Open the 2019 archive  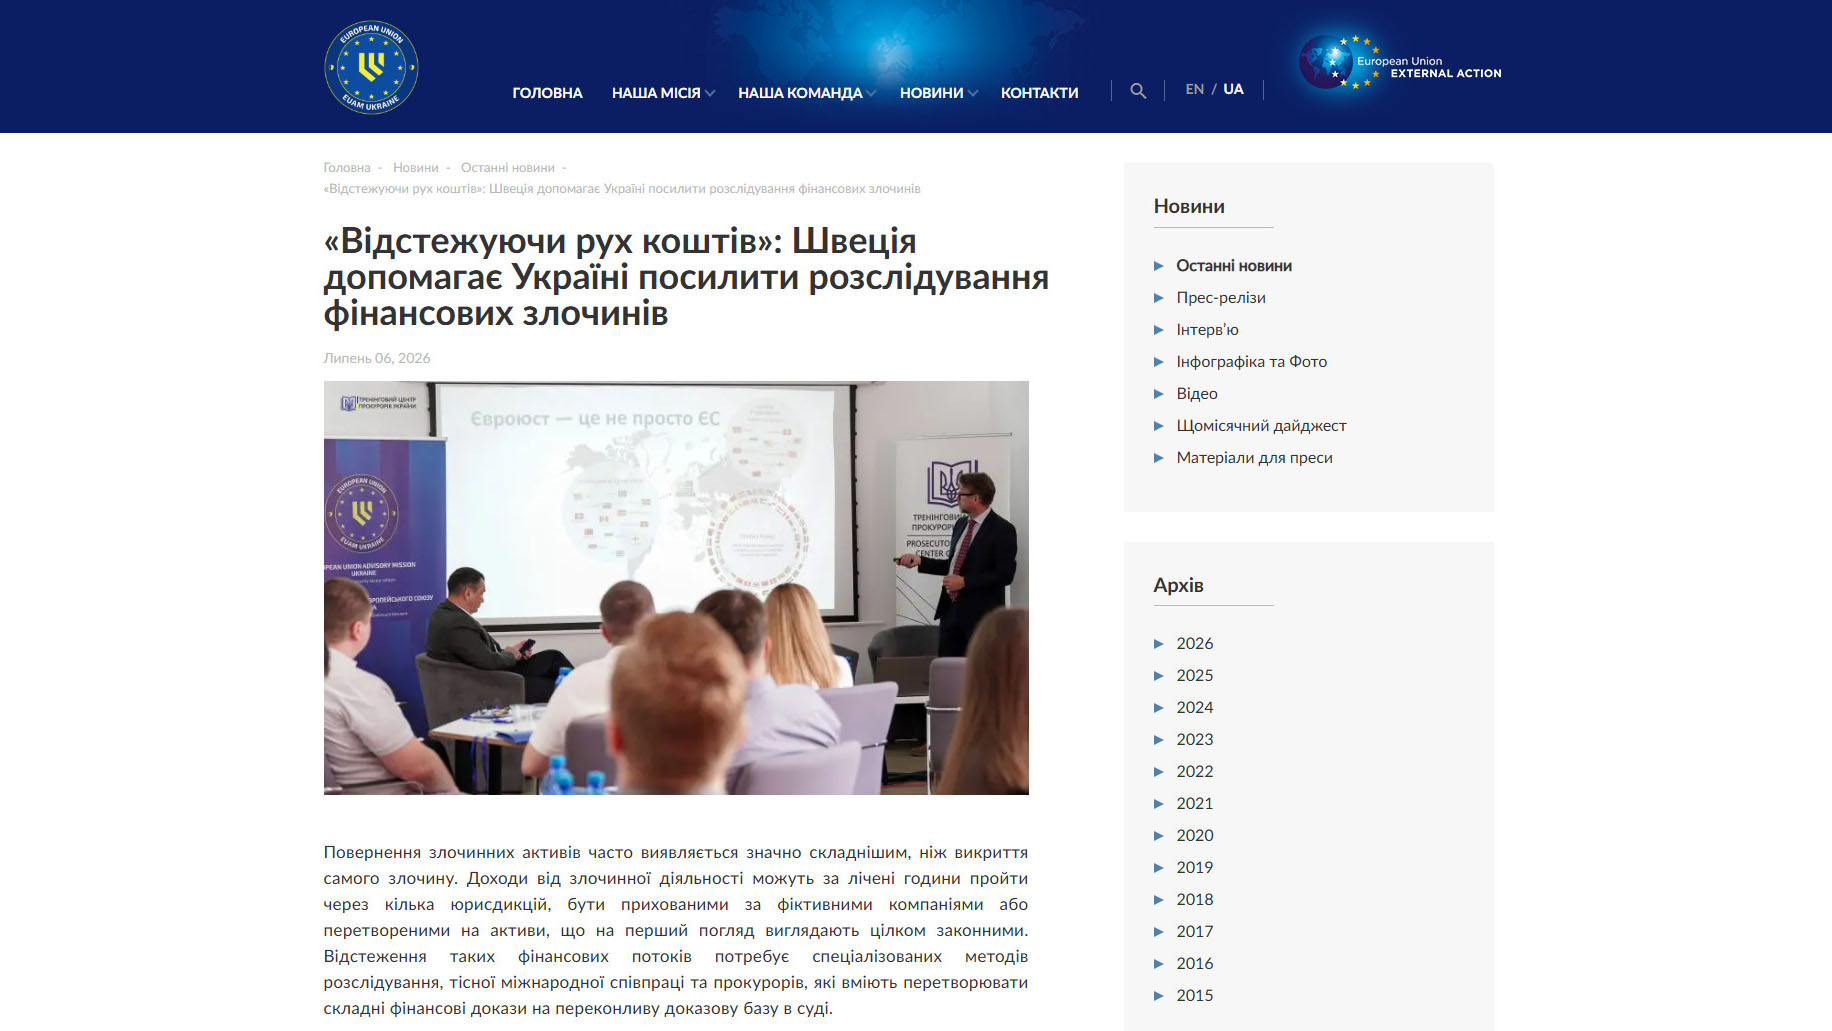[1195, 868]
